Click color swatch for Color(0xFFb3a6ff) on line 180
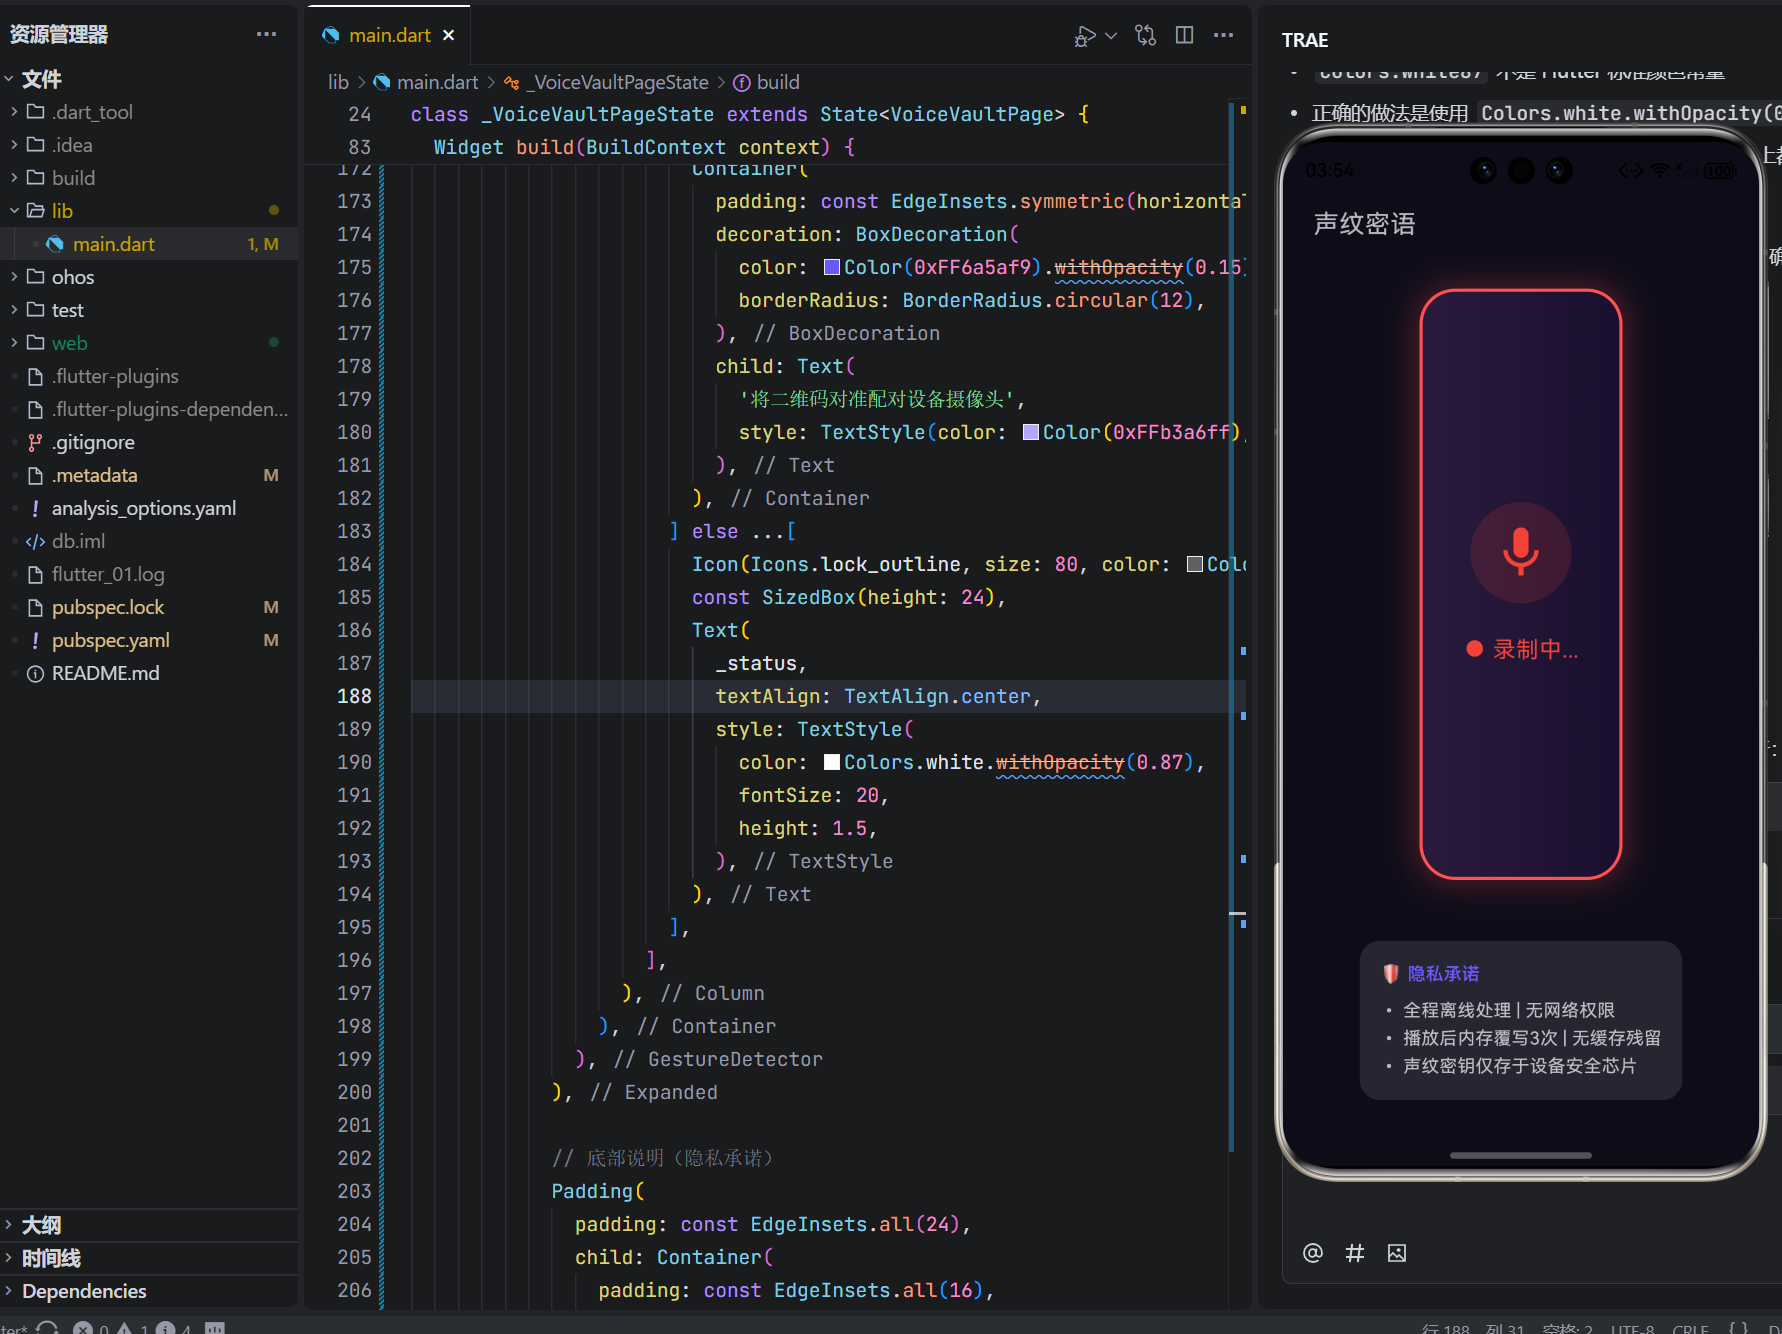 pos(1030,432)
